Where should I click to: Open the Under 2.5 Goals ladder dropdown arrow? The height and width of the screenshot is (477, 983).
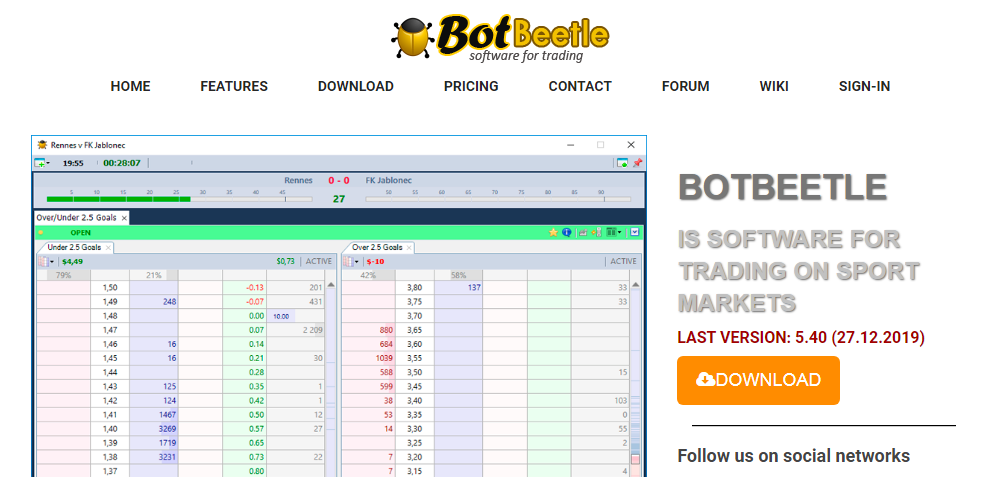point(52,262)
